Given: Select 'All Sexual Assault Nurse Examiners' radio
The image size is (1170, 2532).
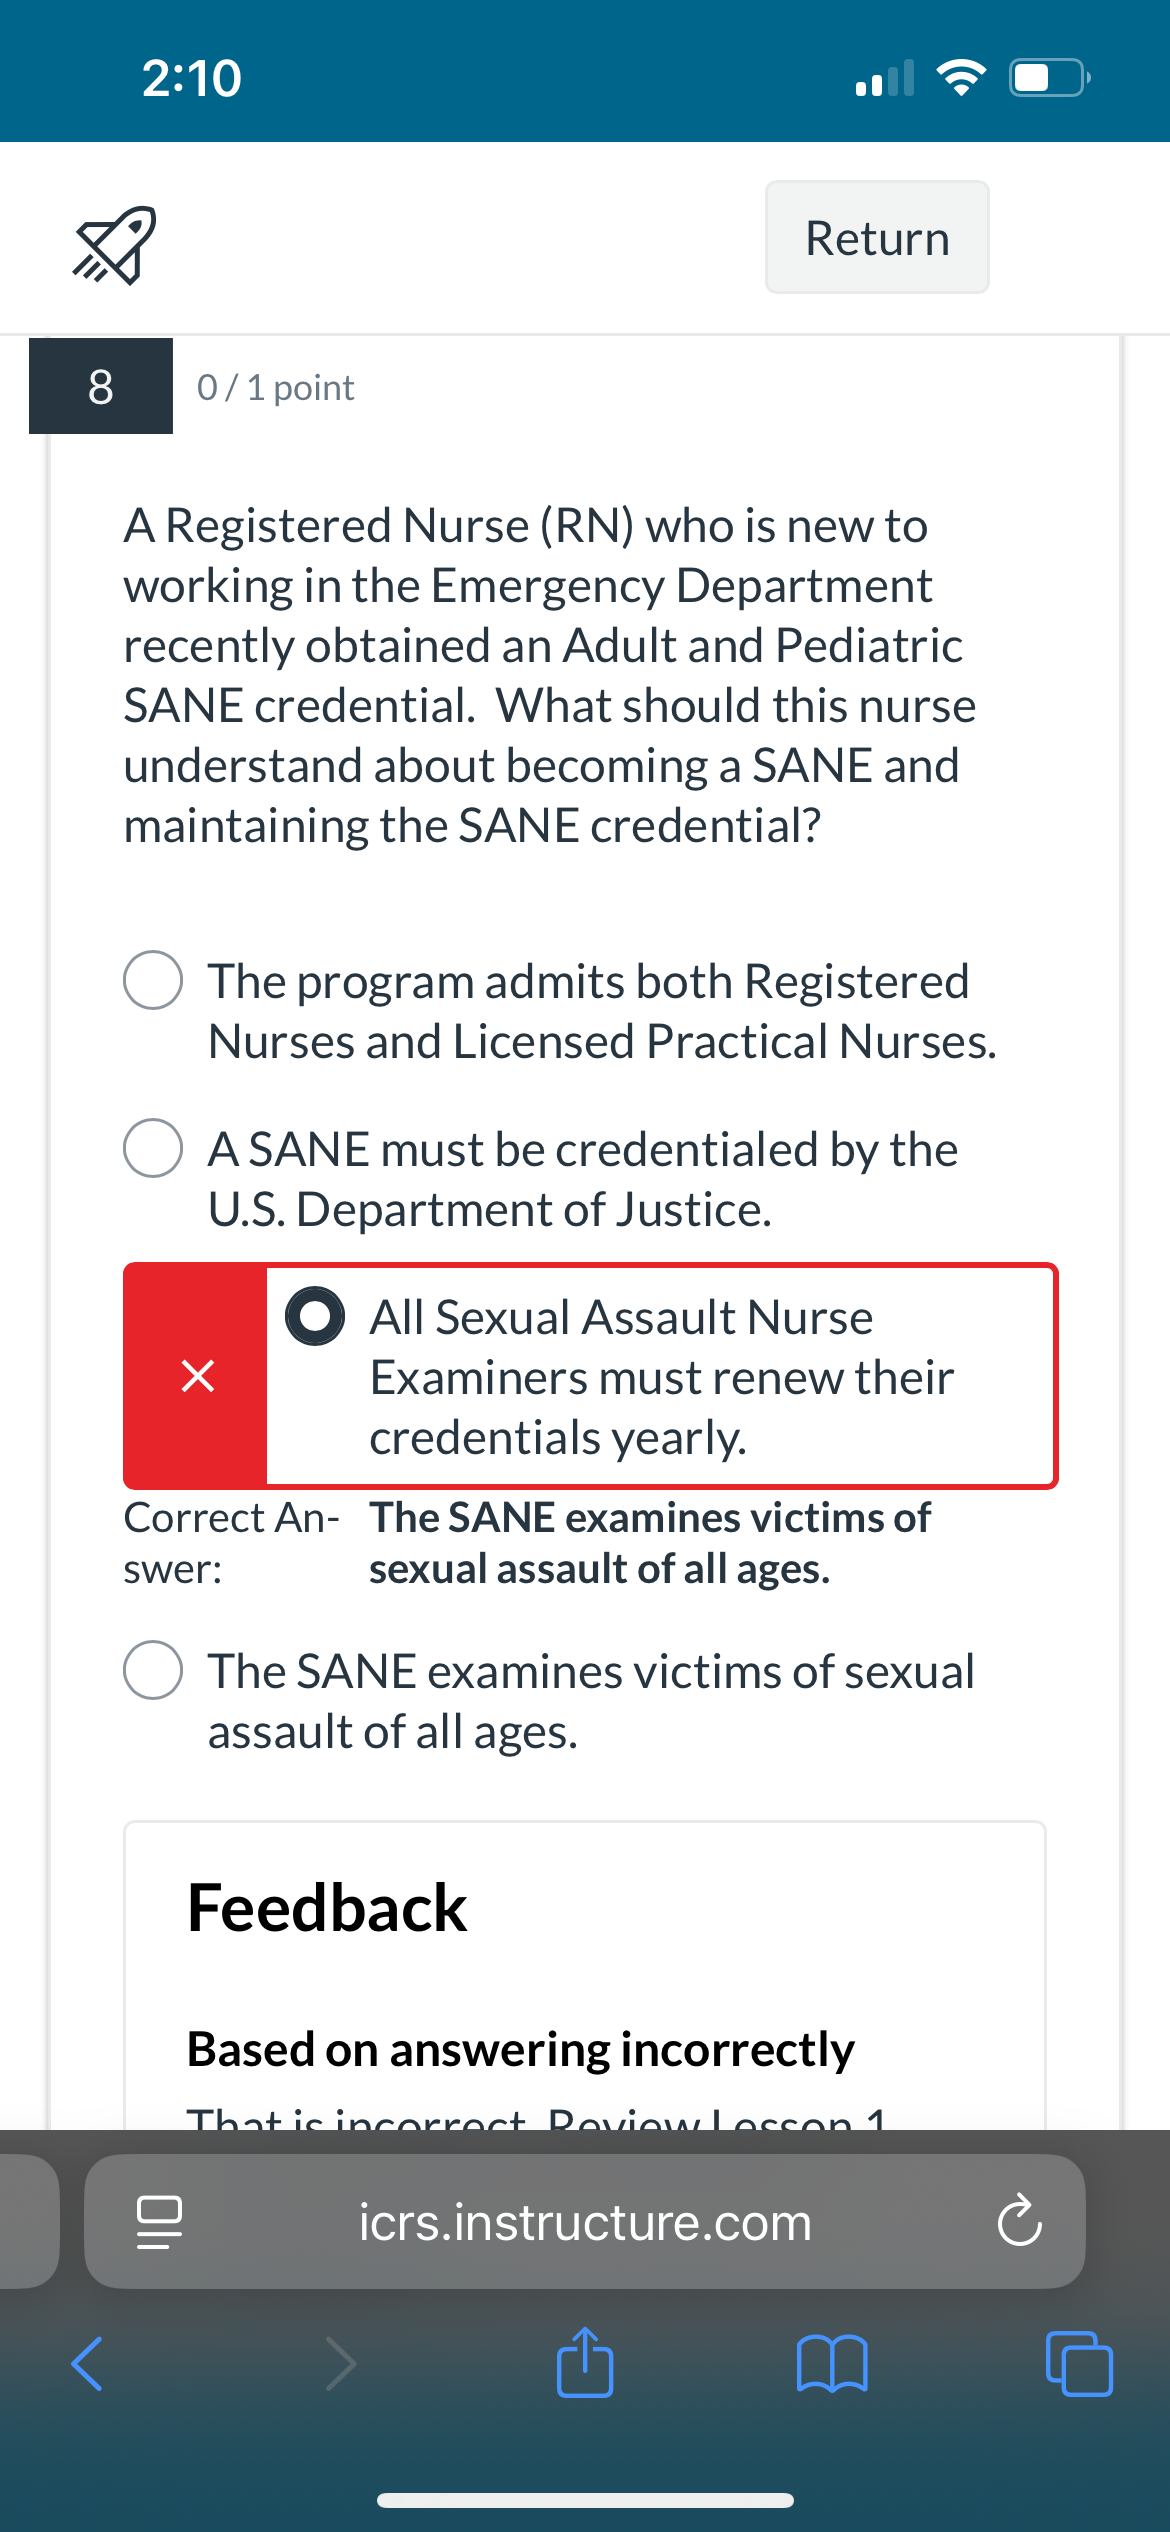Looking at the screenshot, I should (x=315, y=1316).
